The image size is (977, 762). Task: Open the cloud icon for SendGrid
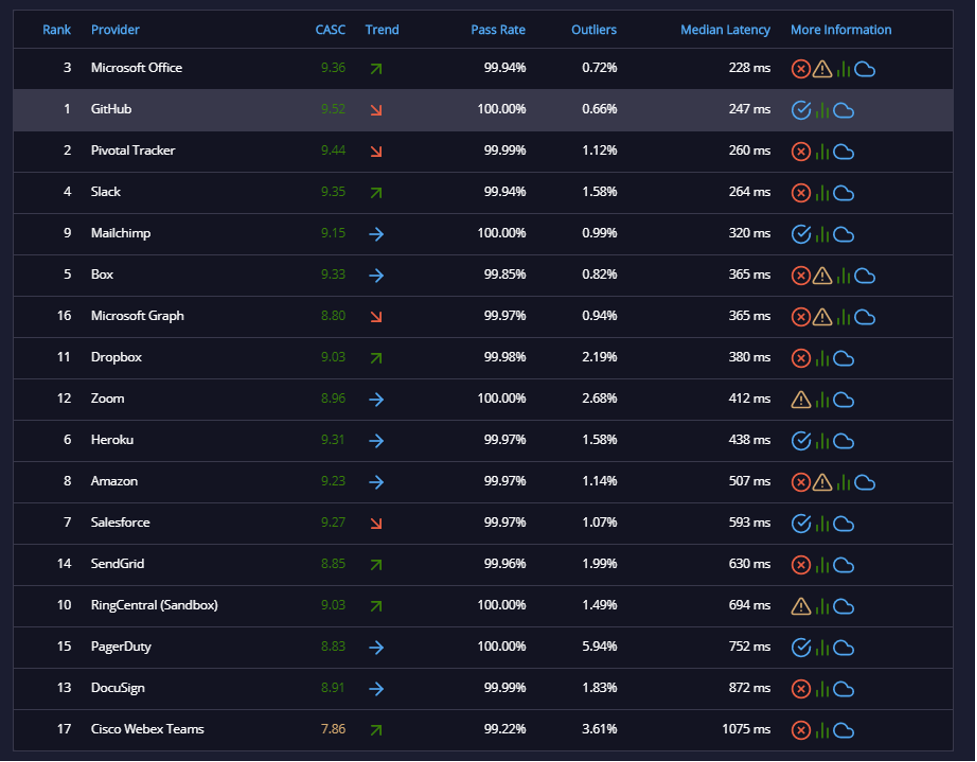843,565
